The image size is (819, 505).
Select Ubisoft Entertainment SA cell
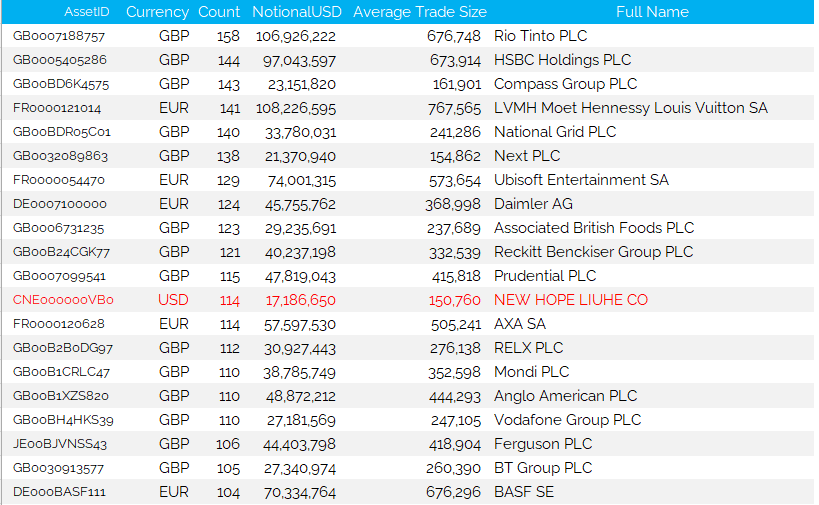pyautogui.click(x=581, y=180)
